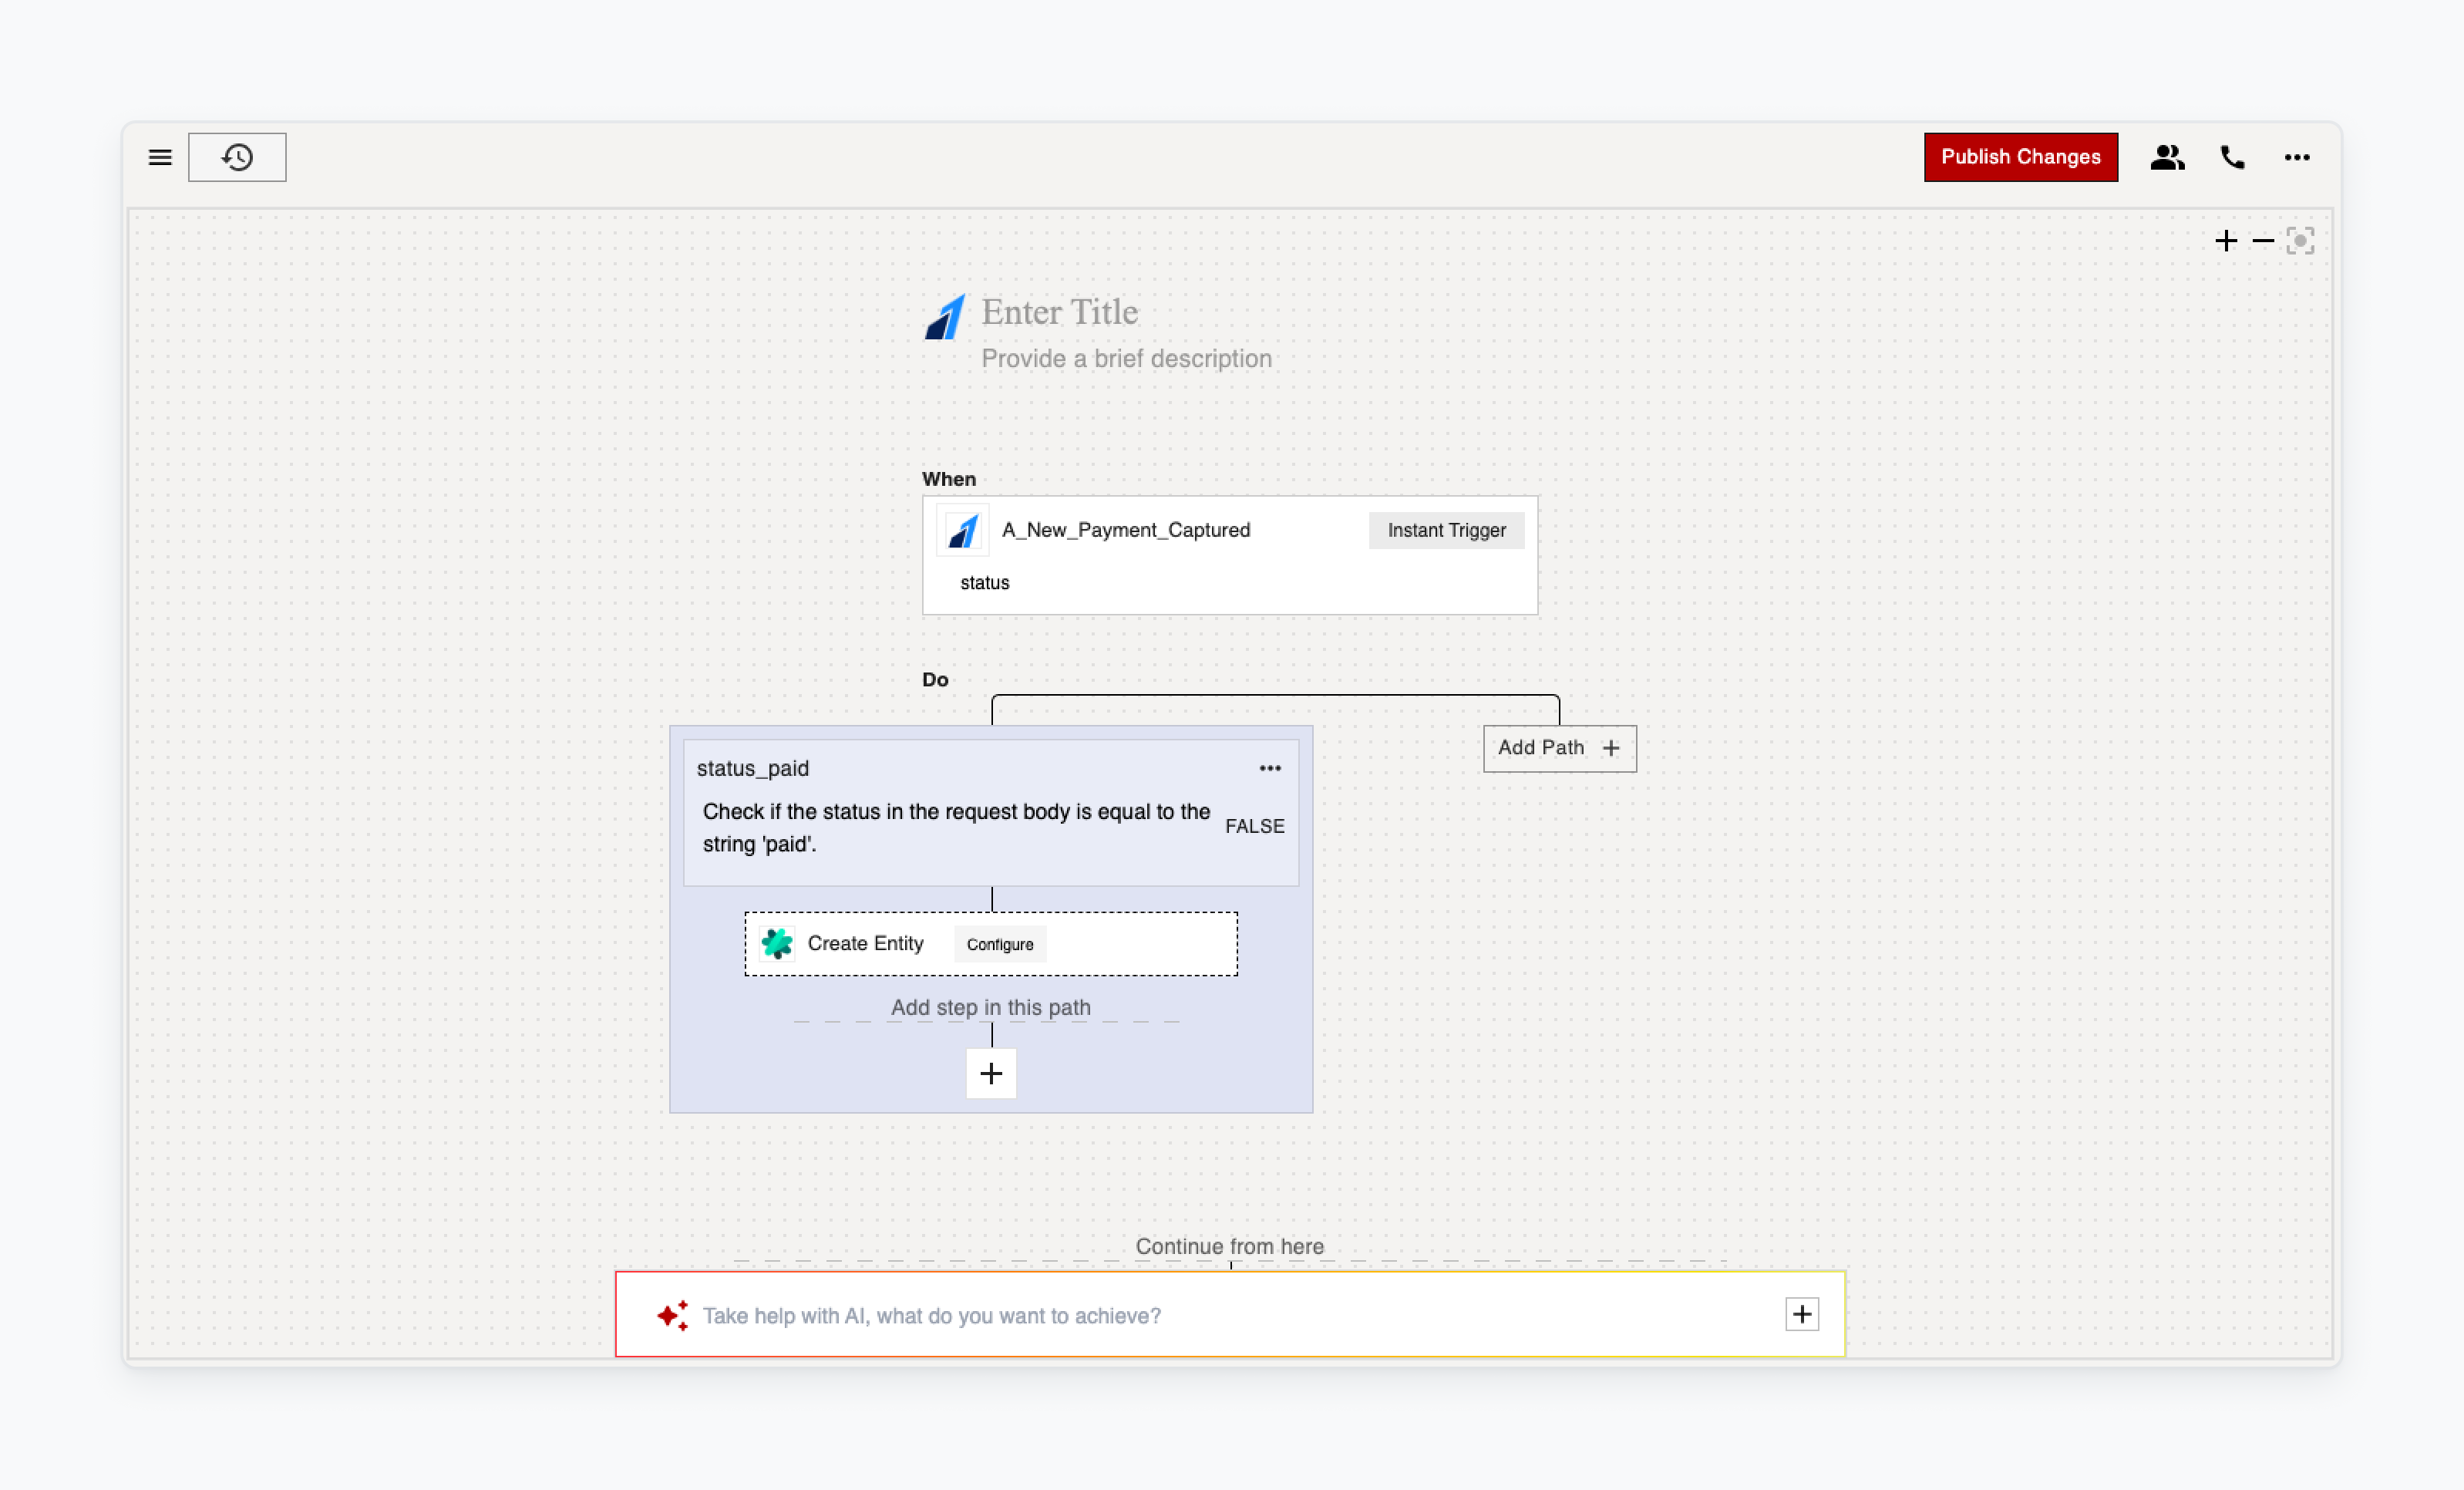Fit canvas to screen icon

tap(2300, 241)
